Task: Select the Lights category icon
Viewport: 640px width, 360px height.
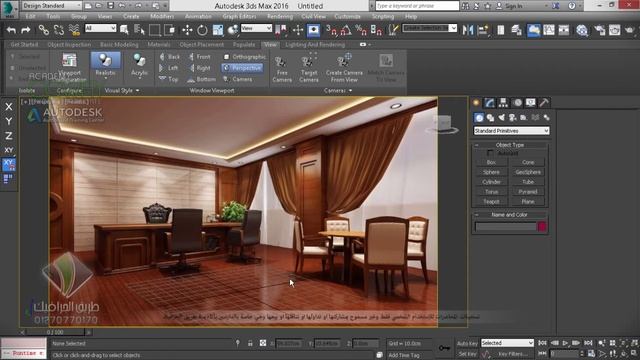Action: (x=501, y=118)
